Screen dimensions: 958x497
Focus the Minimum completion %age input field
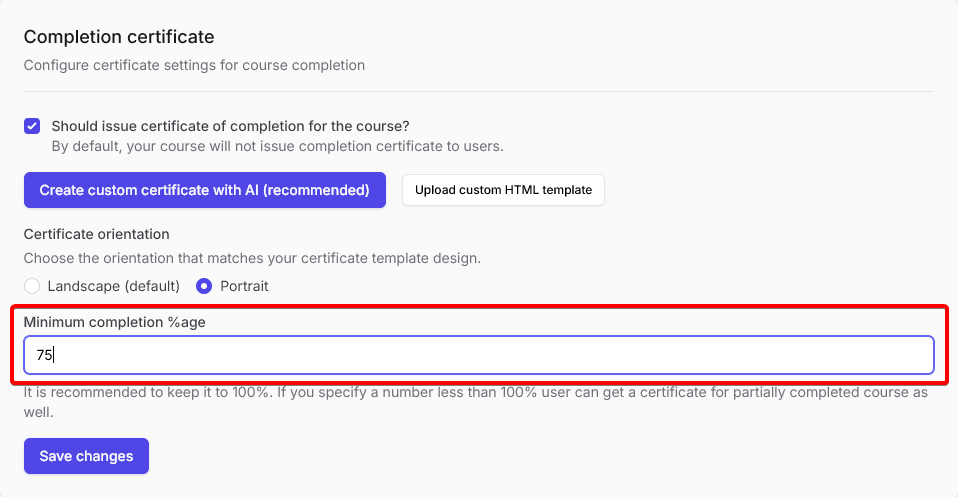pyautogui.click(x=478, y=354)
